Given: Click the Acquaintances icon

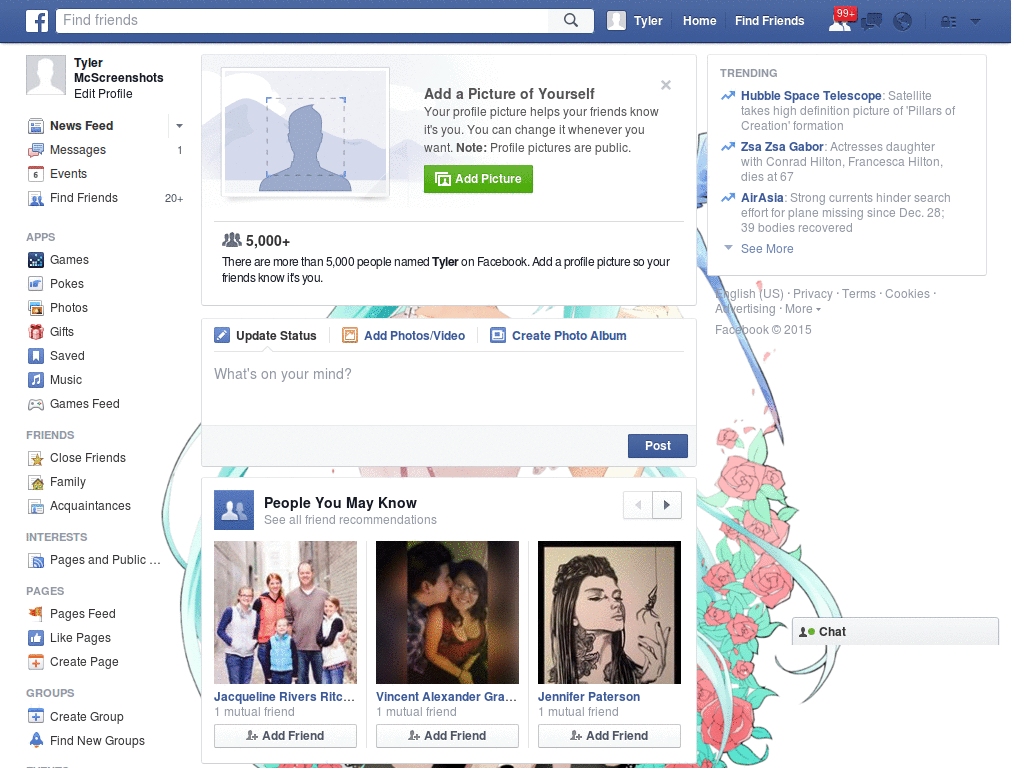Looking at the screenshot, I should [x=36, y=506].
